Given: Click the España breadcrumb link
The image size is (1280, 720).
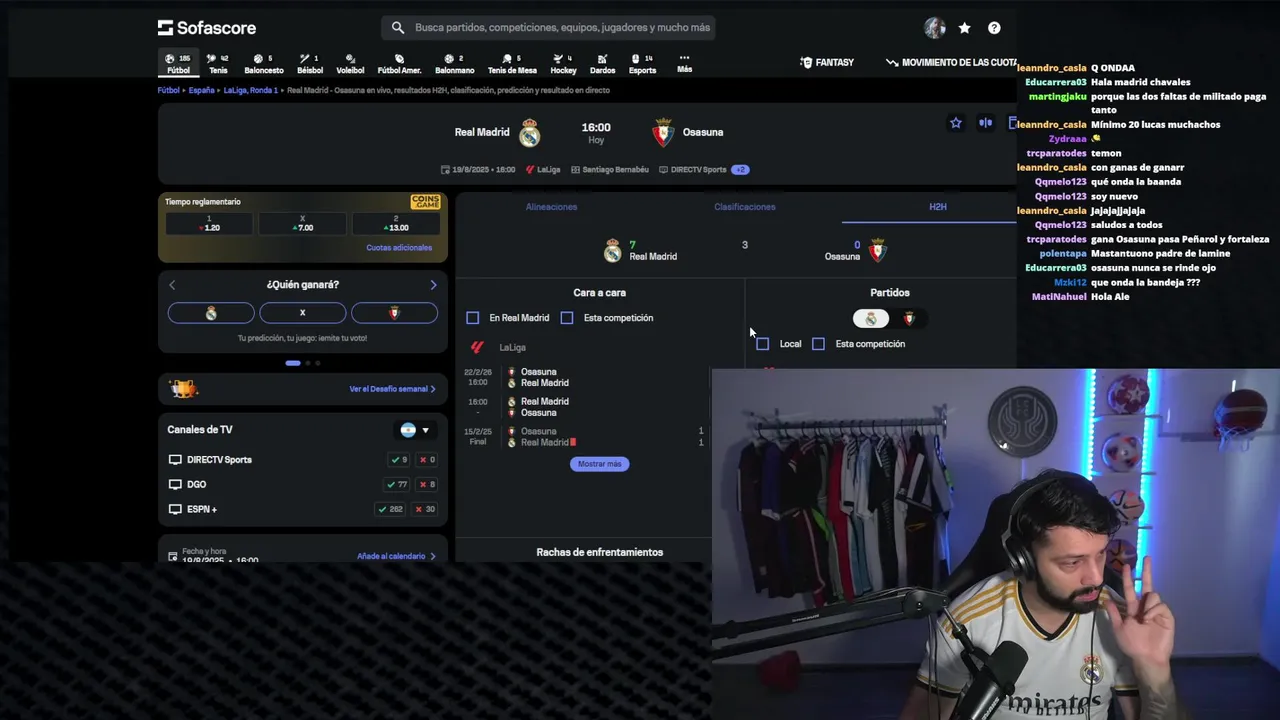Looking at the screenshot, I should (x=202, y=90).
